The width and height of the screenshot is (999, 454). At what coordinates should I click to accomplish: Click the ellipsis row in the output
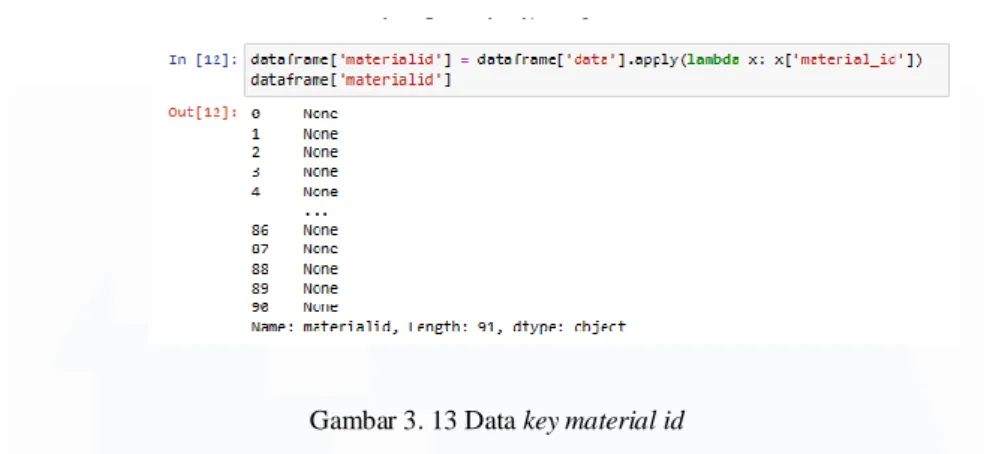pos(315,213)
